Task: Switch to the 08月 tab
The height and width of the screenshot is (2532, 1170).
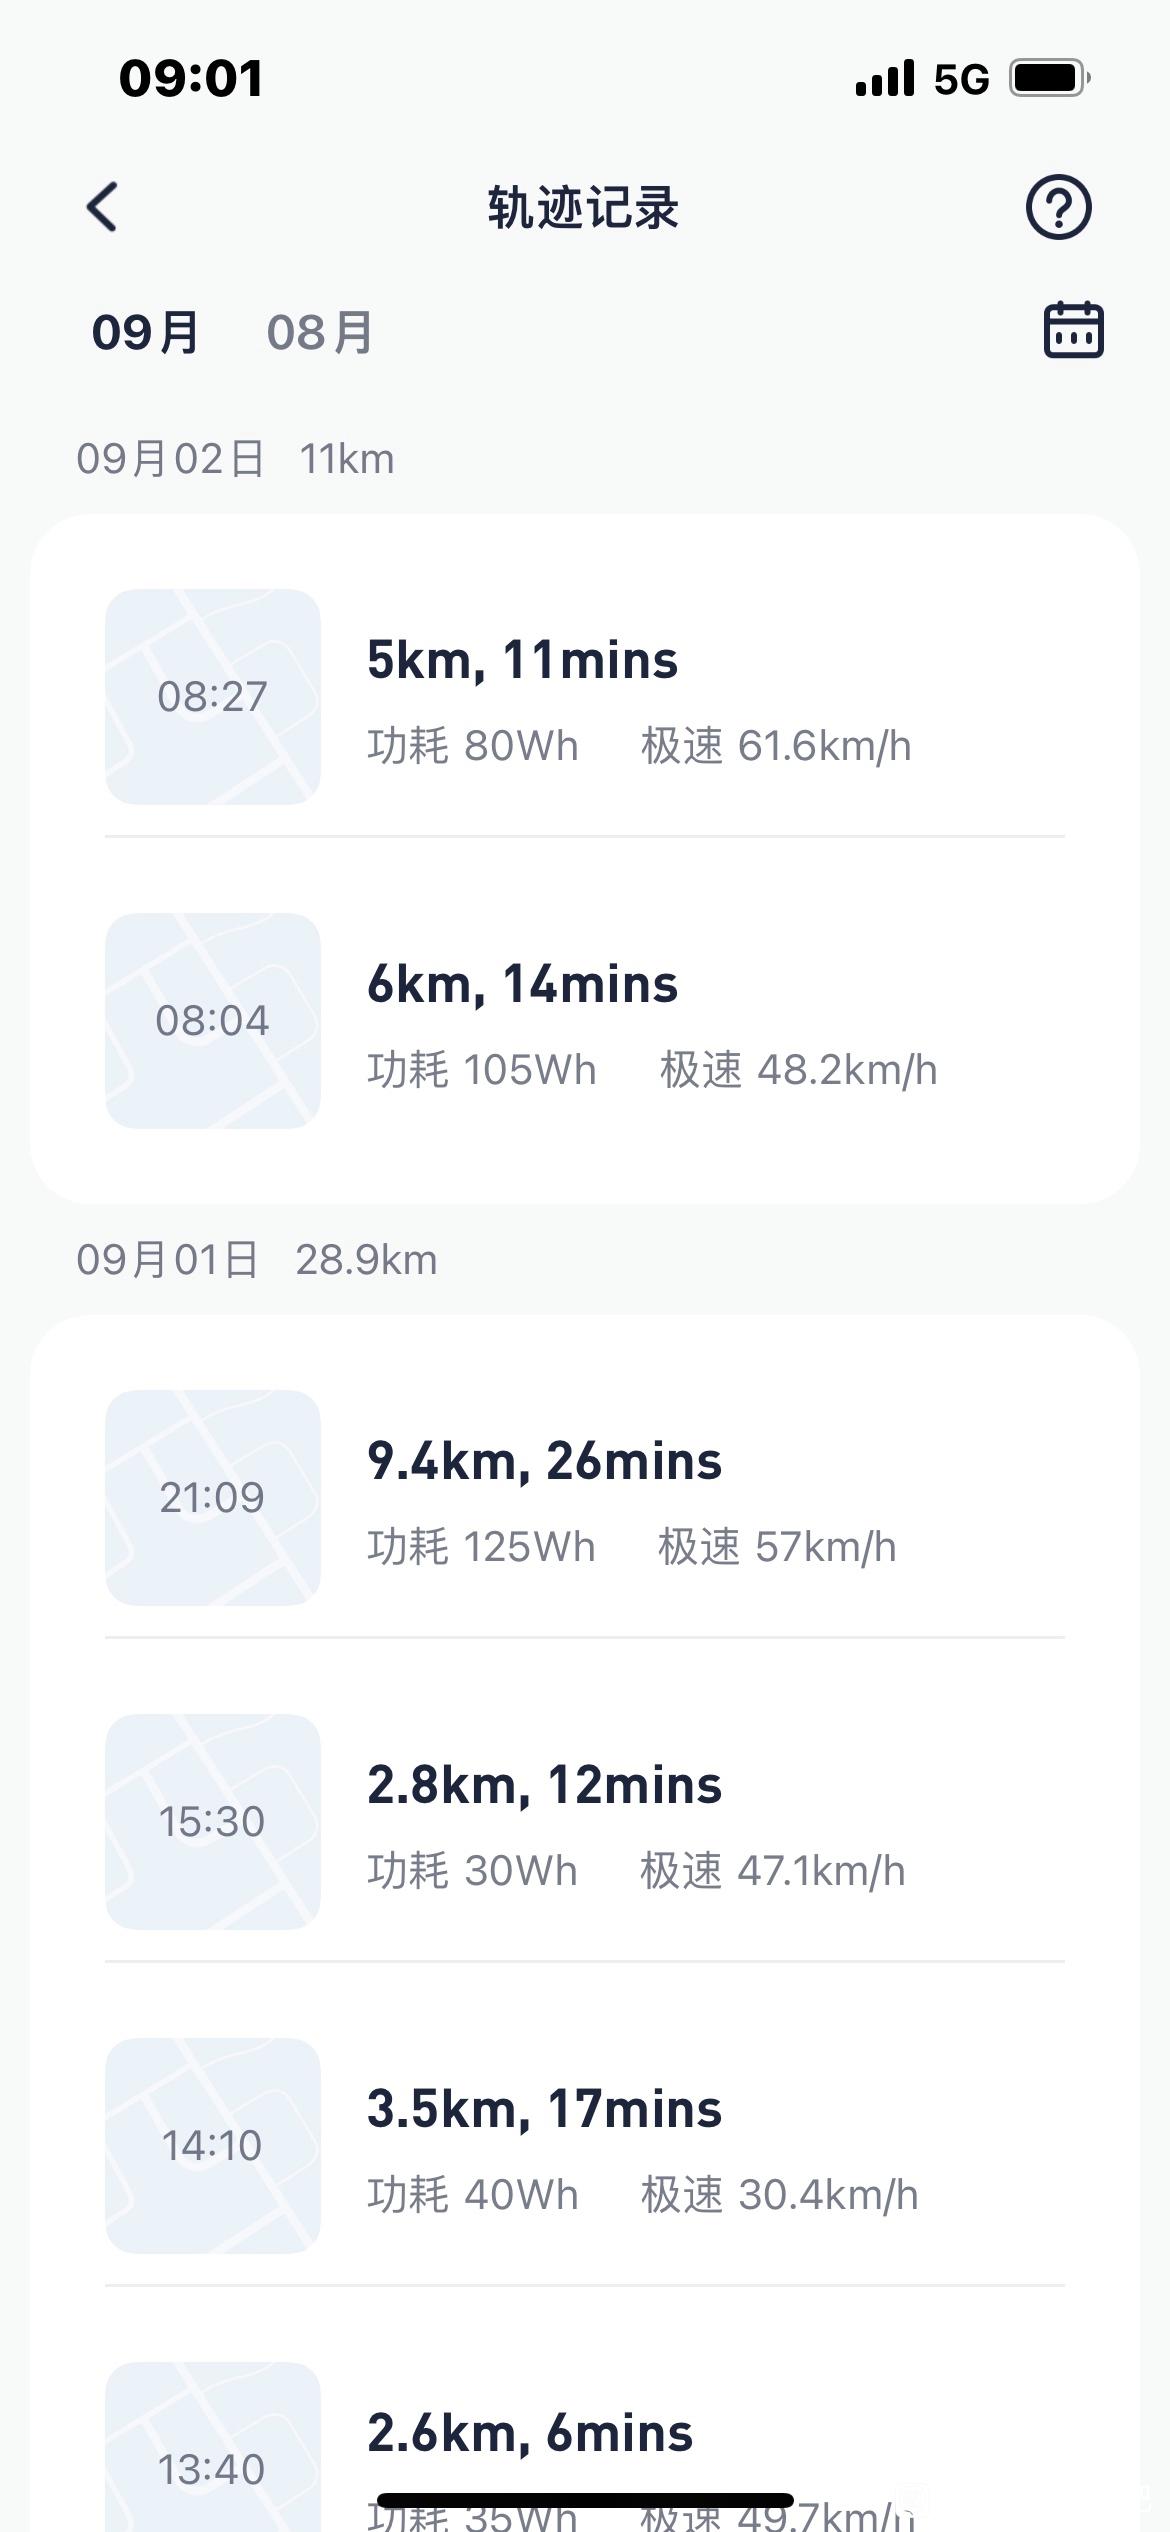Action: click(320, 333)
